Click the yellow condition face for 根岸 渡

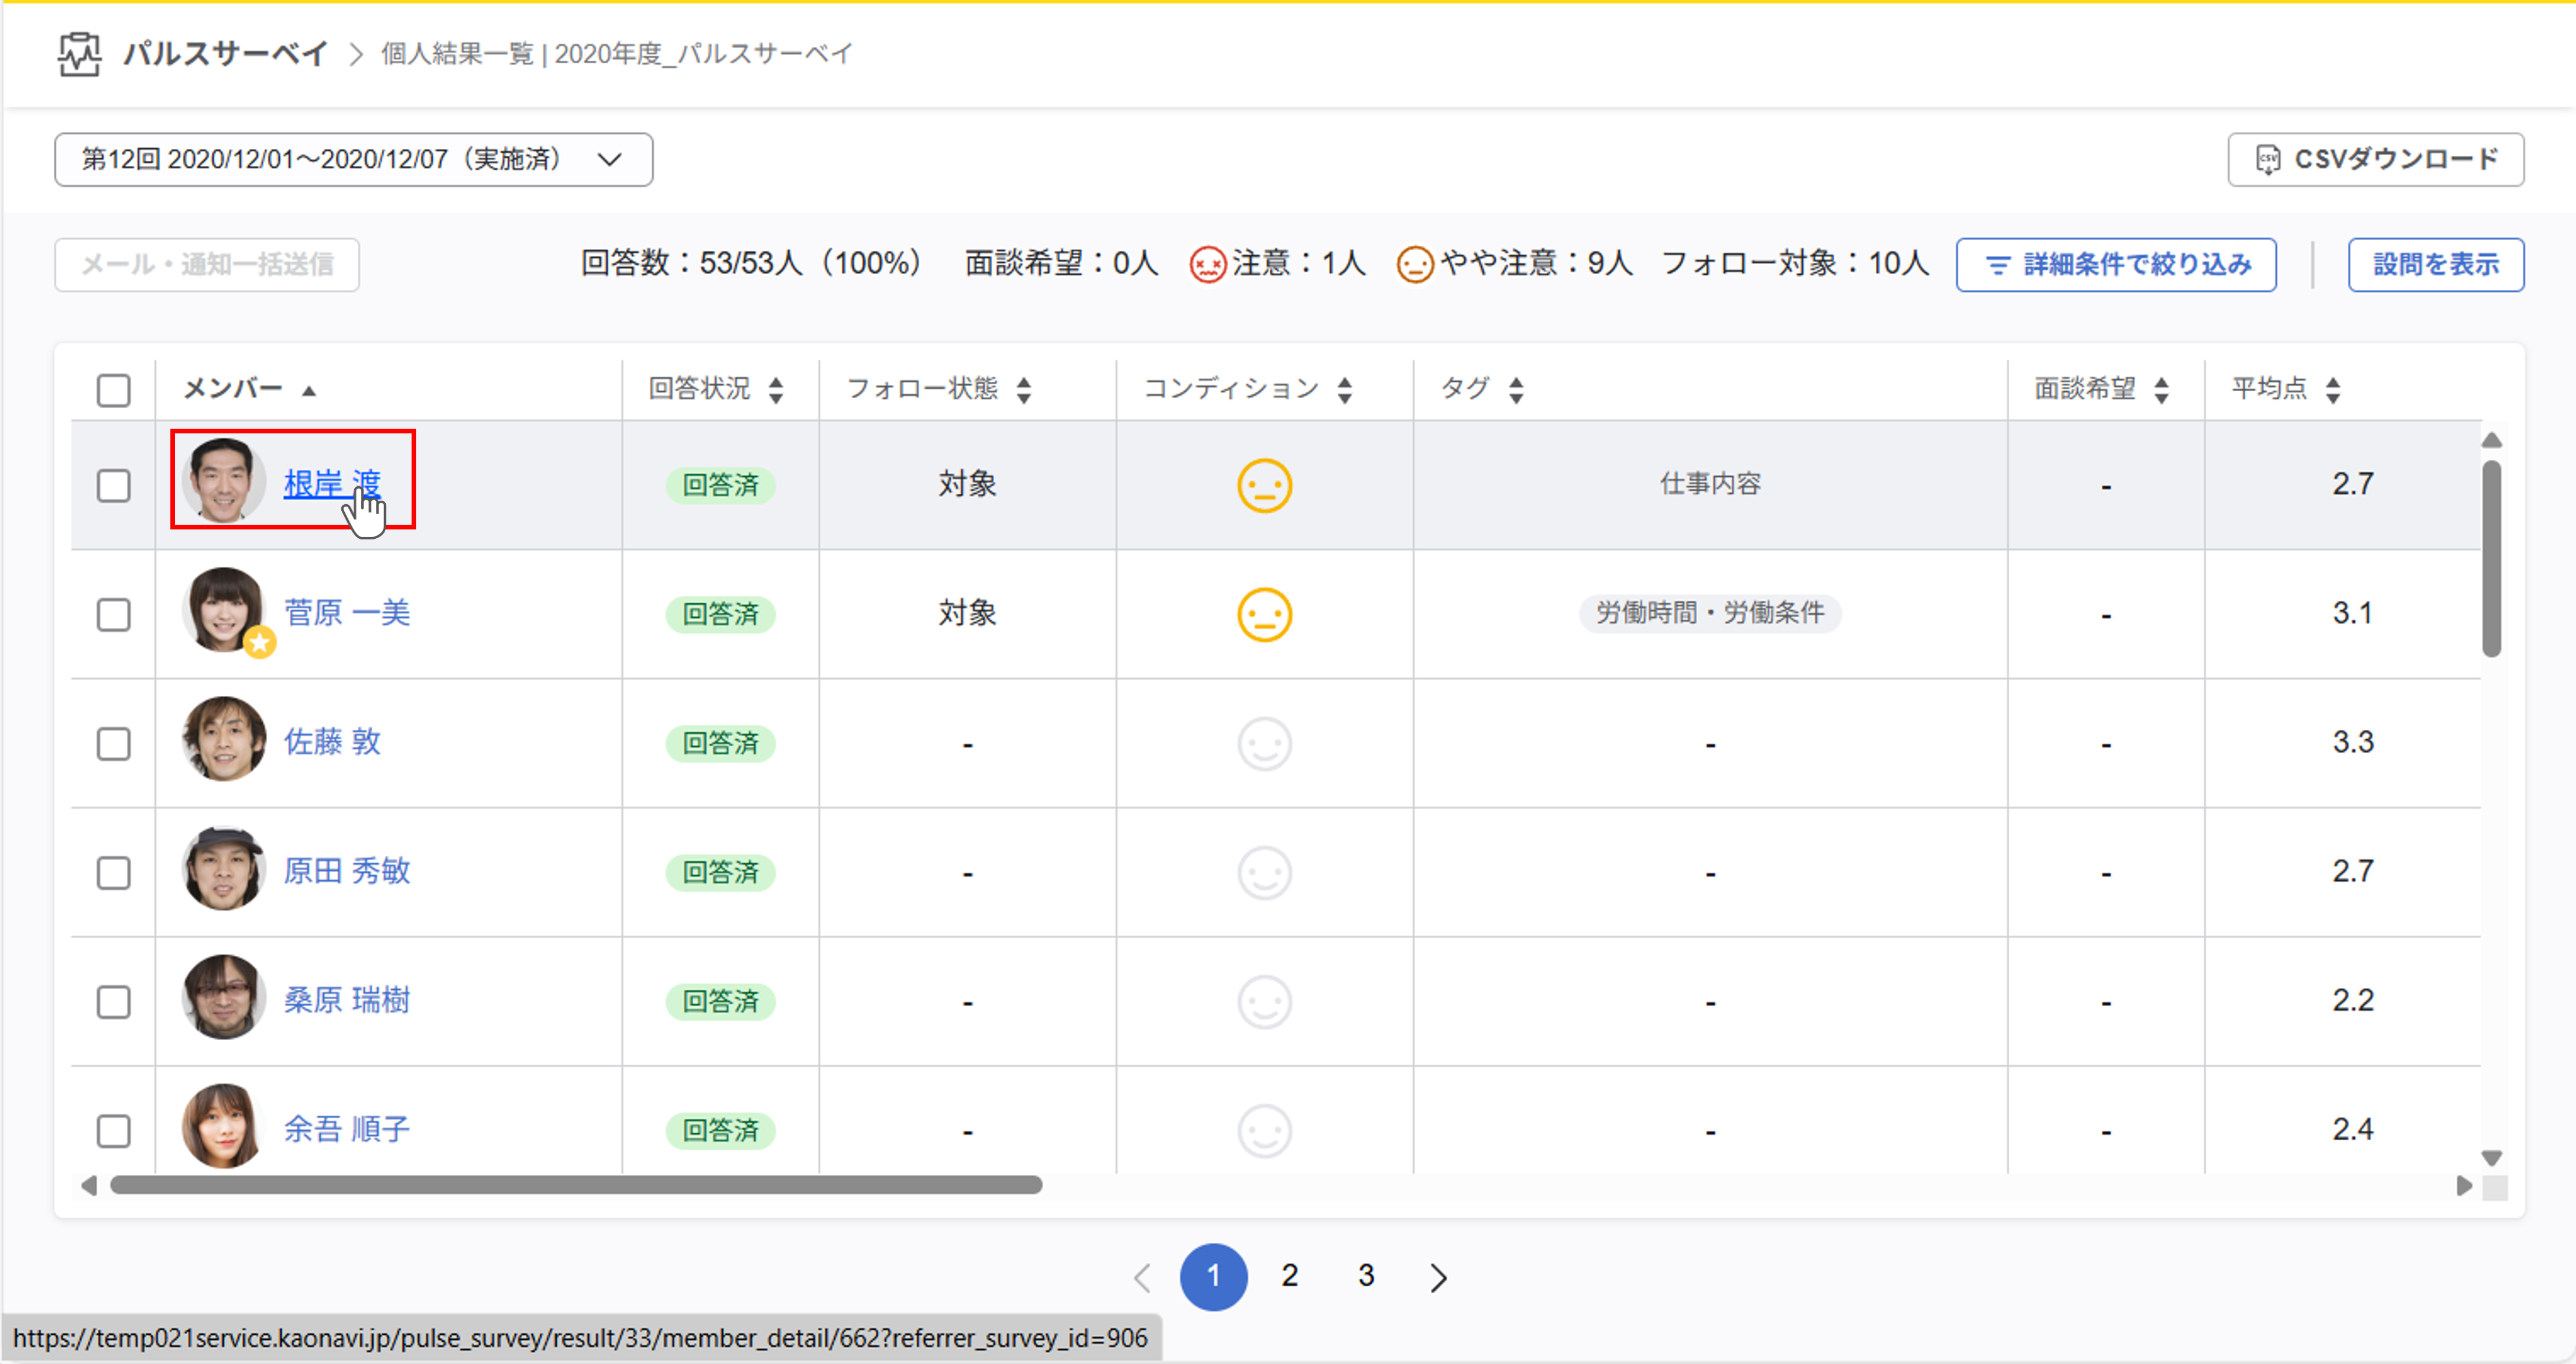coord(1264,484)
